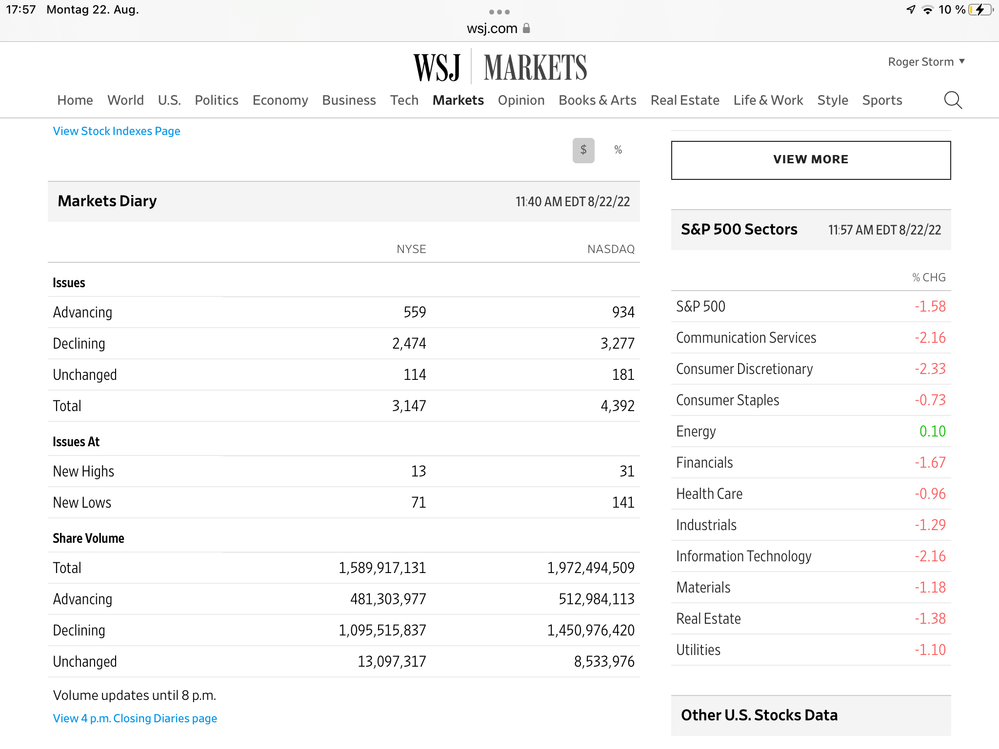This screenshot has width=999, height=749.
Task: Open the Sports section
Action: (x=882, y=100)
